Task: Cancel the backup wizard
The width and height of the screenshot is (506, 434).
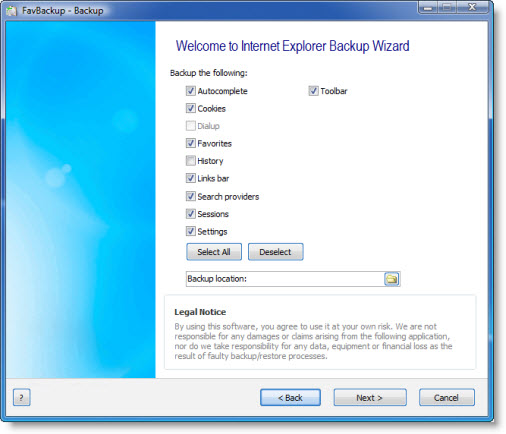Action: pos(447,397)
